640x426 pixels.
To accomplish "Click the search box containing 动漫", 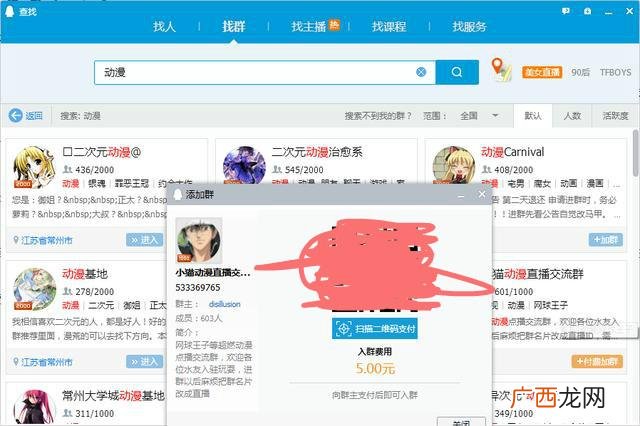I will tap(264, 73).
